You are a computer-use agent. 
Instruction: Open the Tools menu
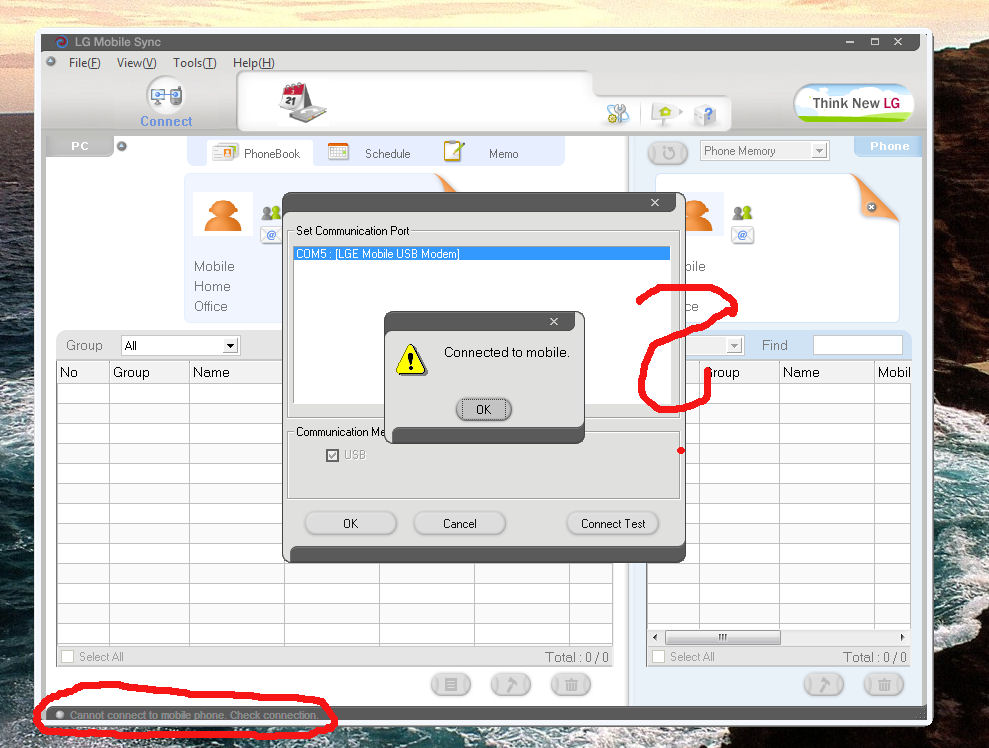pos(194,62)
